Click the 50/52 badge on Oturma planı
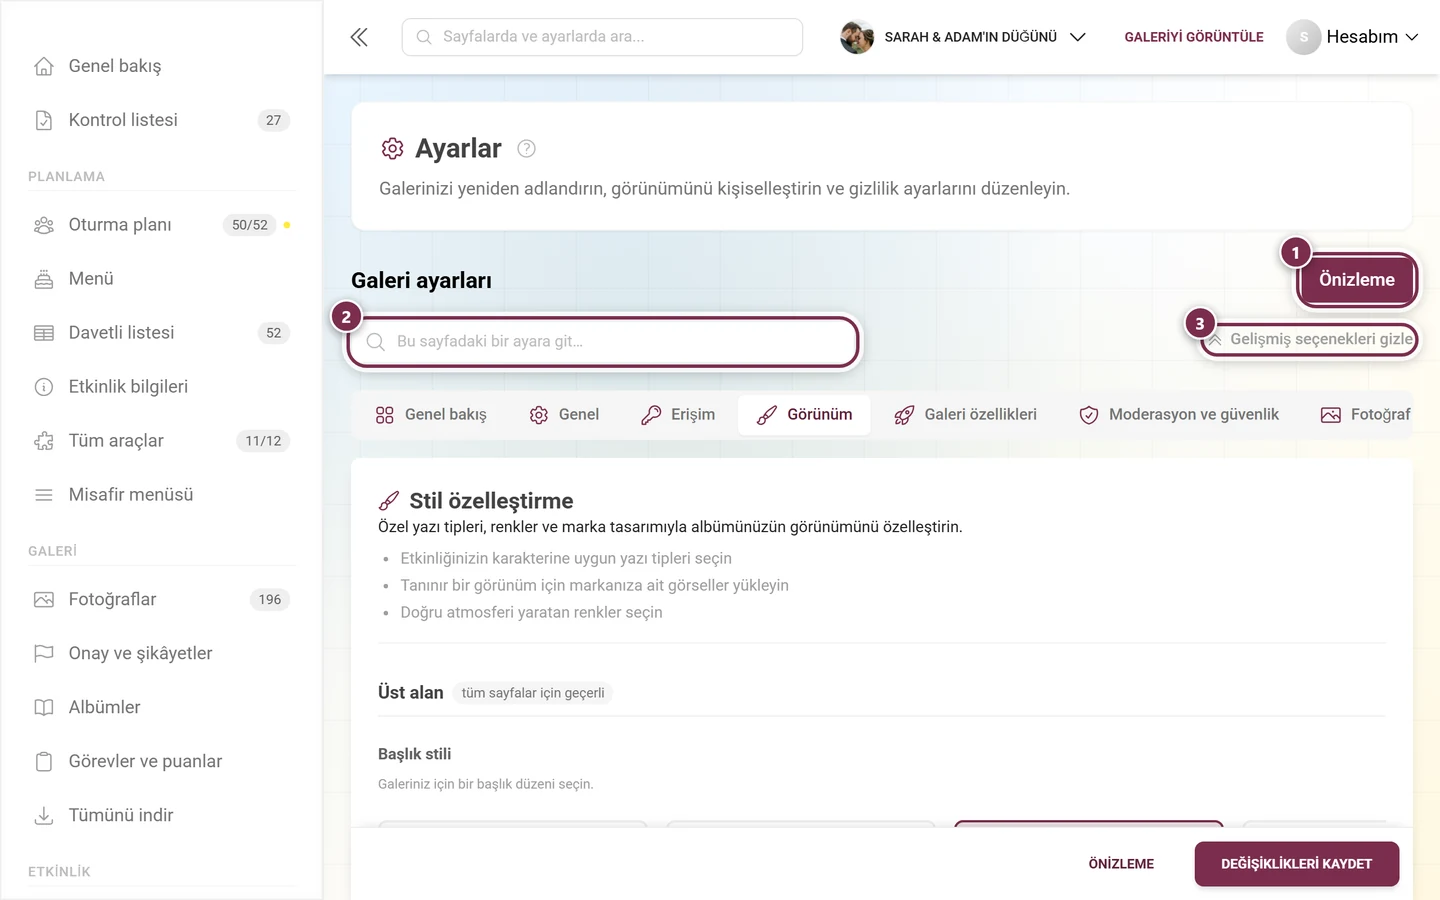1440x900 pixels. [x=250, y=225]
